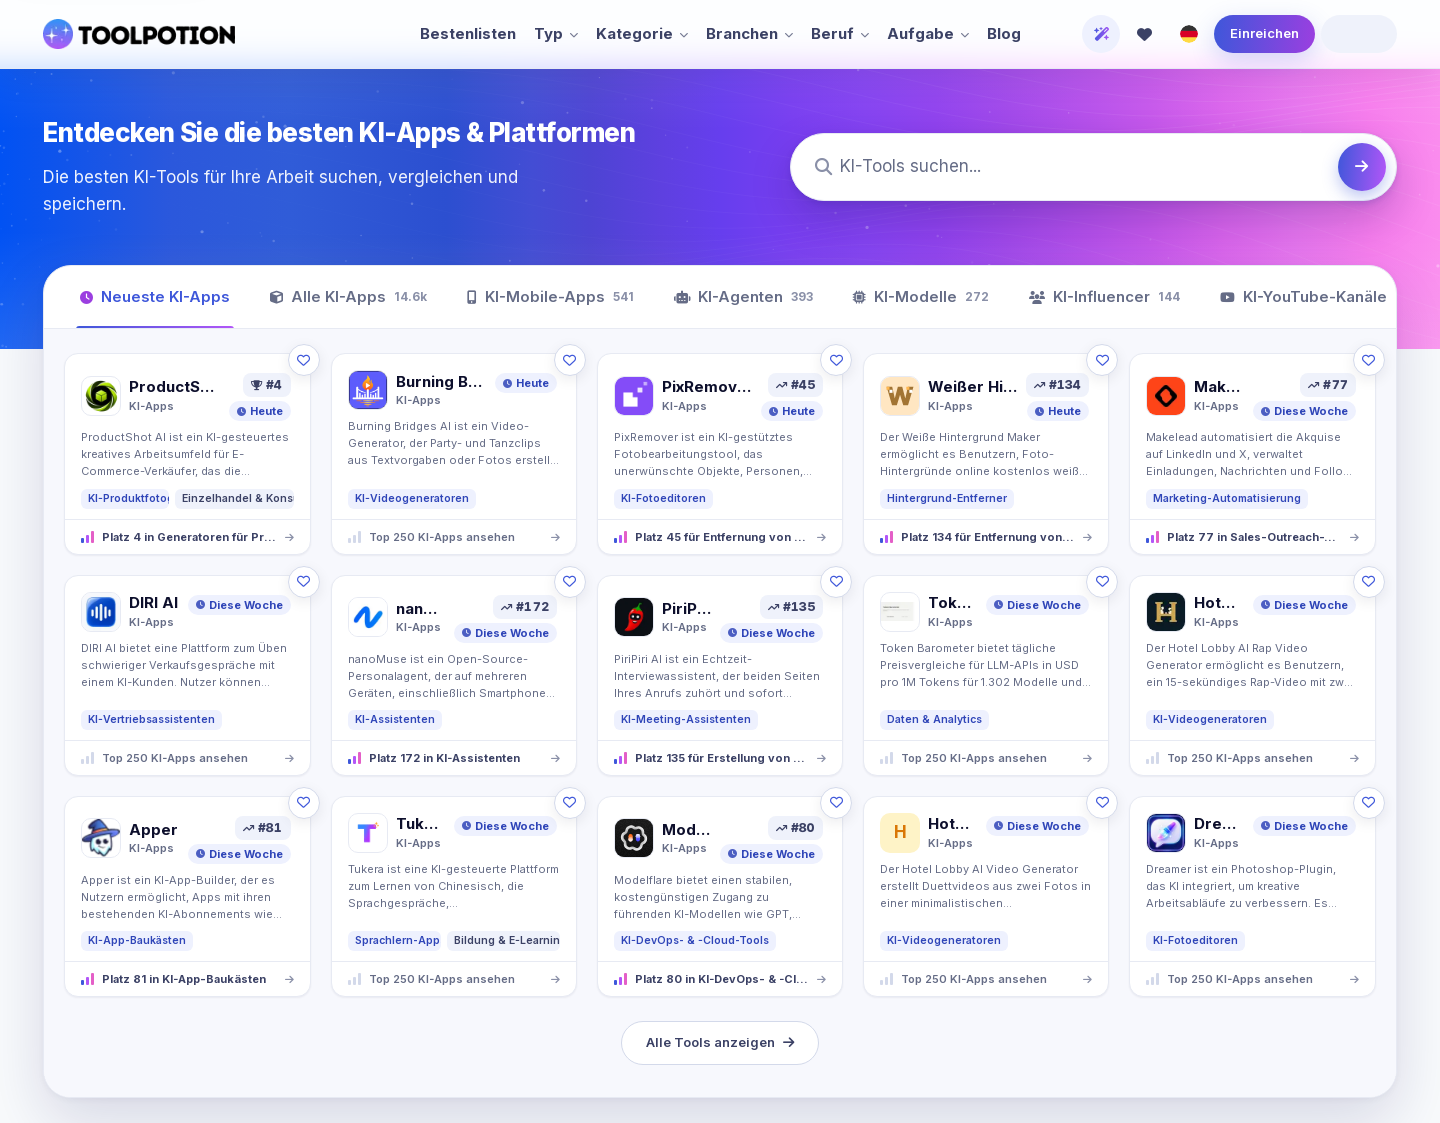The height and width of the screenshot is (1123, 1440).
Task: Open Apper wizard logo
Action: click(101, 838)
